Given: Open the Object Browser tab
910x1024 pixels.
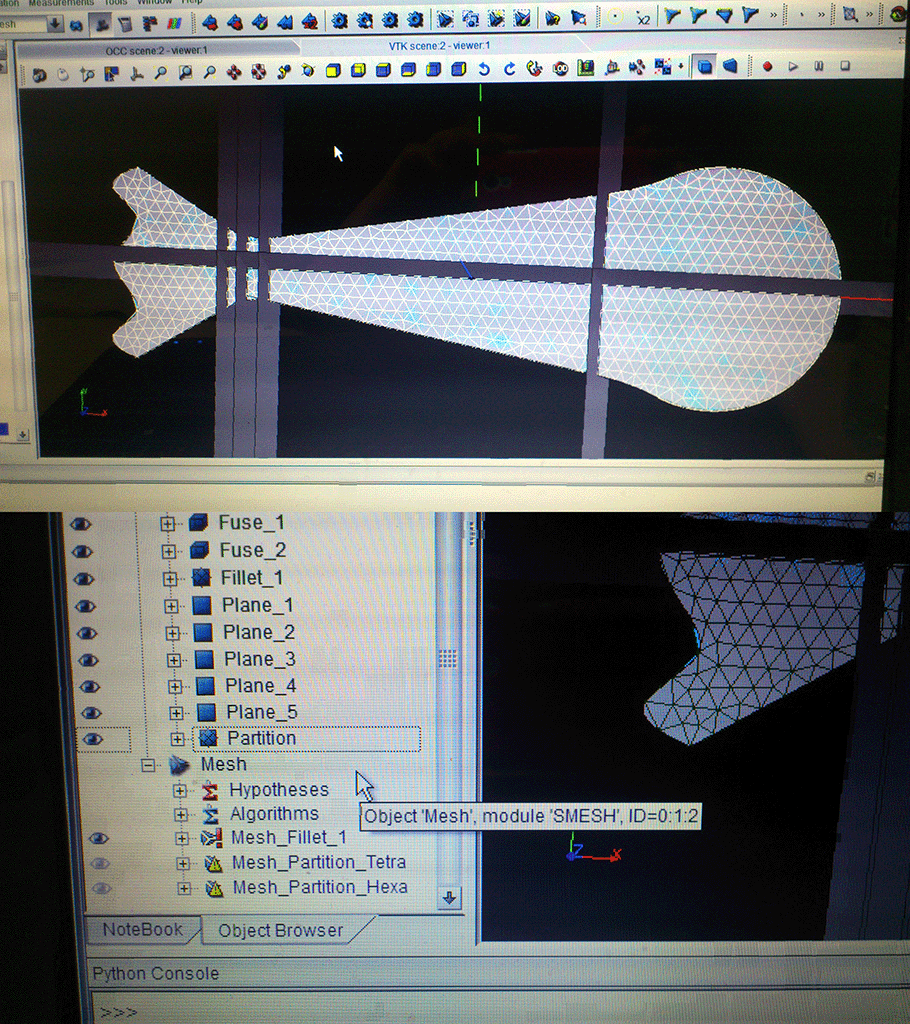Looking at the screenshot, I should tap(280, 931).
